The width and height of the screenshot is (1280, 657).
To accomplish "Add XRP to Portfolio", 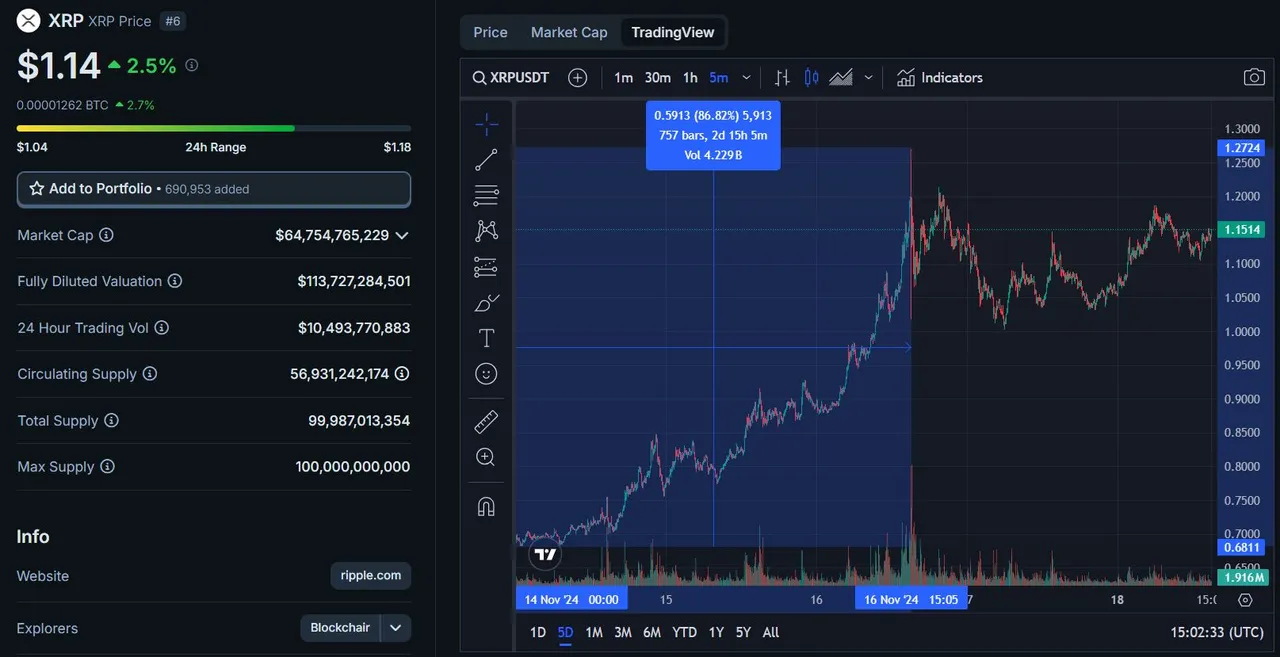I will click(214, 189).
